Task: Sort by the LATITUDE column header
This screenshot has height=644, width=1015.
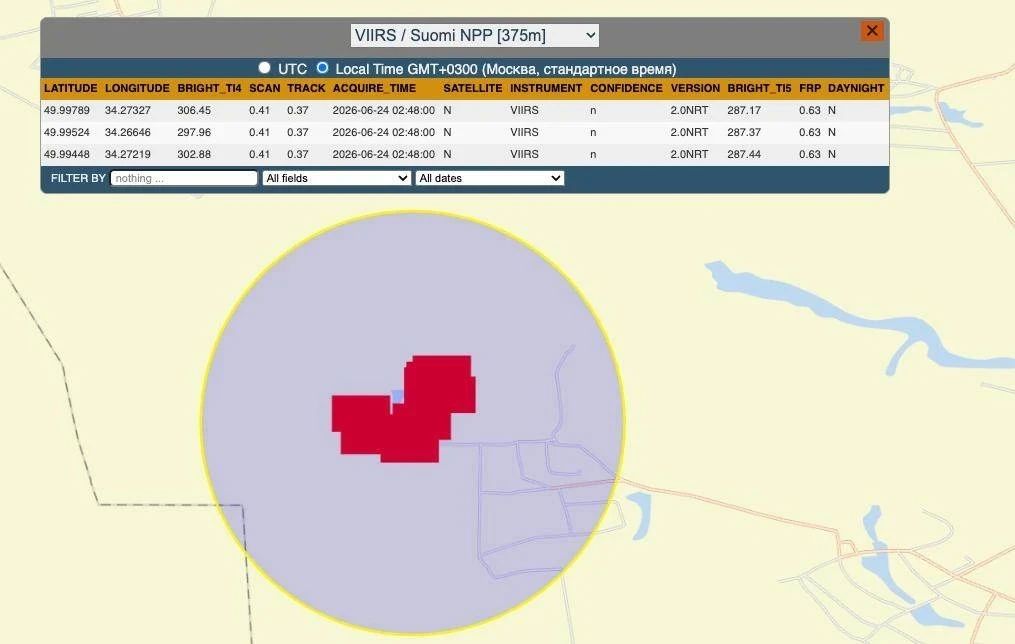Action: pyautogui.click(x=71, y=88)
